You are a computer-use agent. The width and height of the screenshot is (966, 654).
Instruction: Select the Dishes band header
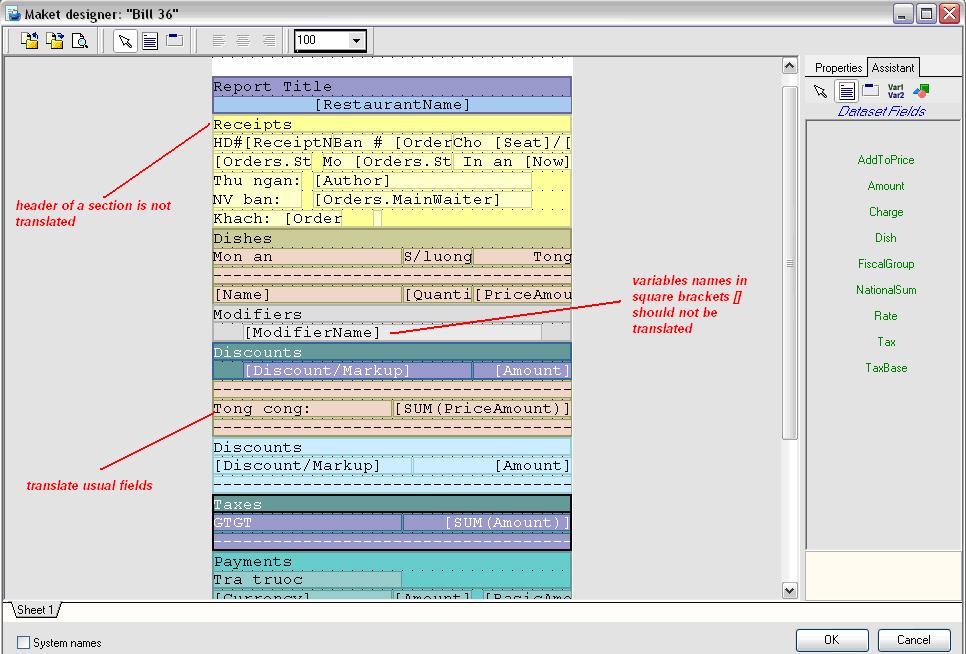point(392,238)
